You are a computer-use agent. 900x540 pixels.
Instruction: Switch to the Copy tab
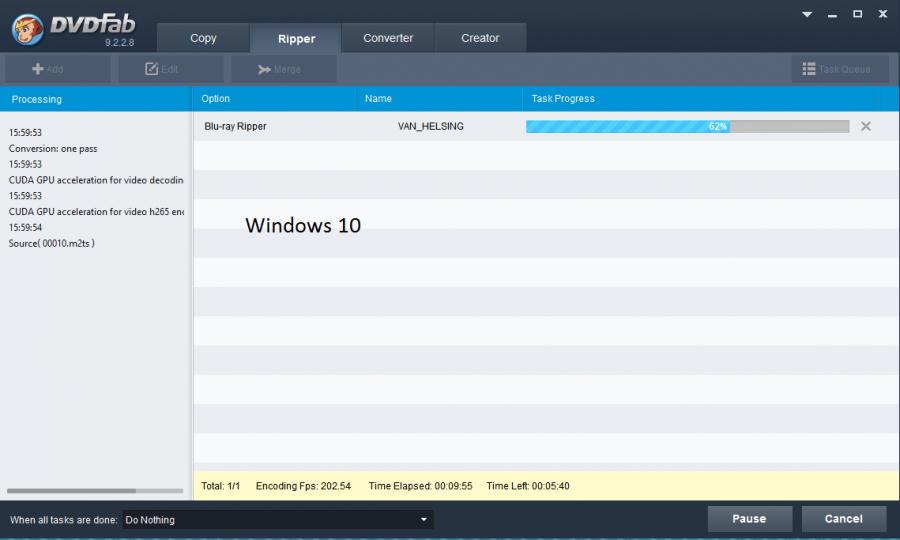click(x=203, y=38)
